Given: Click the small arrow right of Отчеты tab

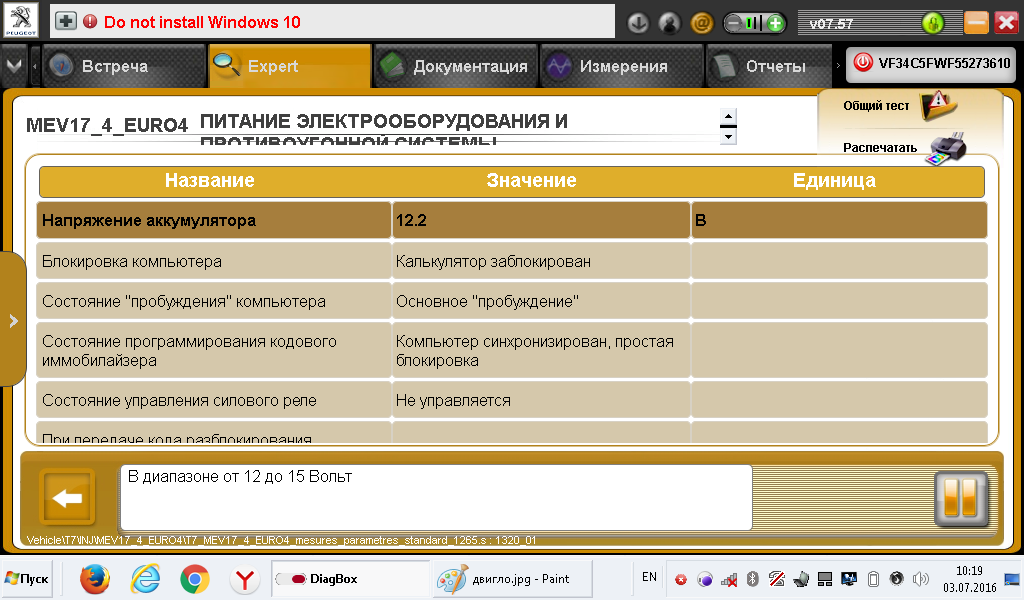Looking at the screenshot, I should tap(838, 65).
